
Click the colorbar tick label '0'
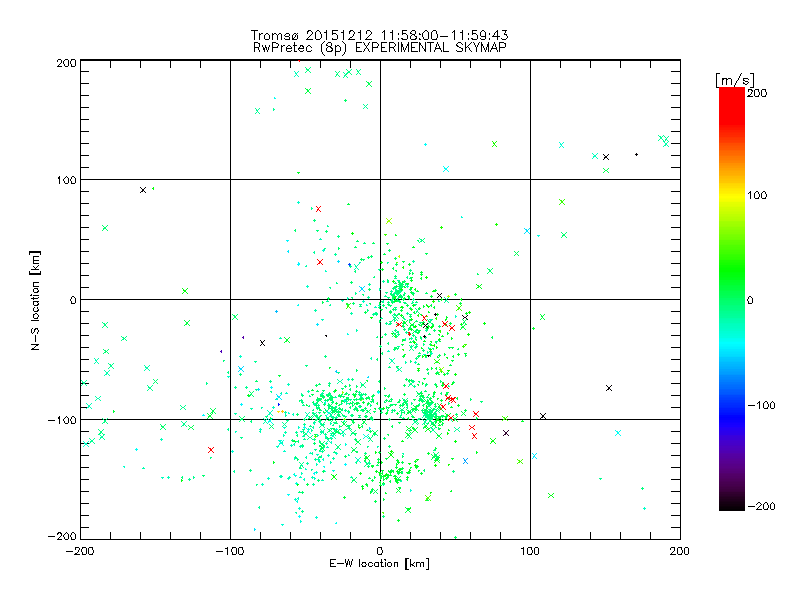pos(750,301)
